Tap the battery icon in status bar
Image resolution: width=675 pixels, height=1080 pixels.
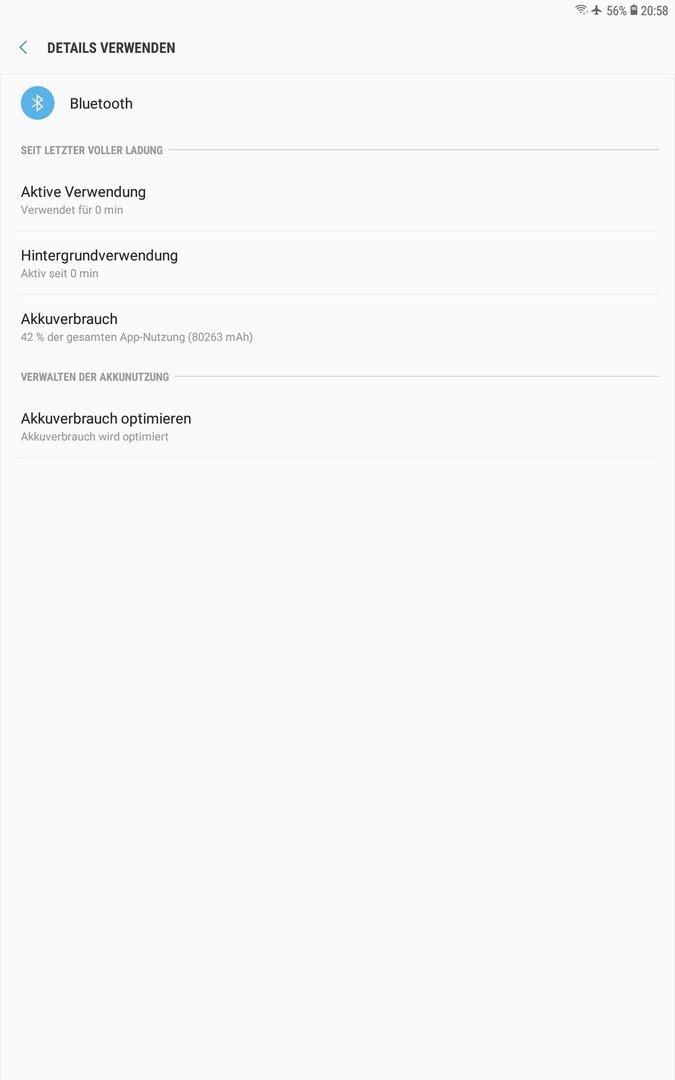coord(634,10)
